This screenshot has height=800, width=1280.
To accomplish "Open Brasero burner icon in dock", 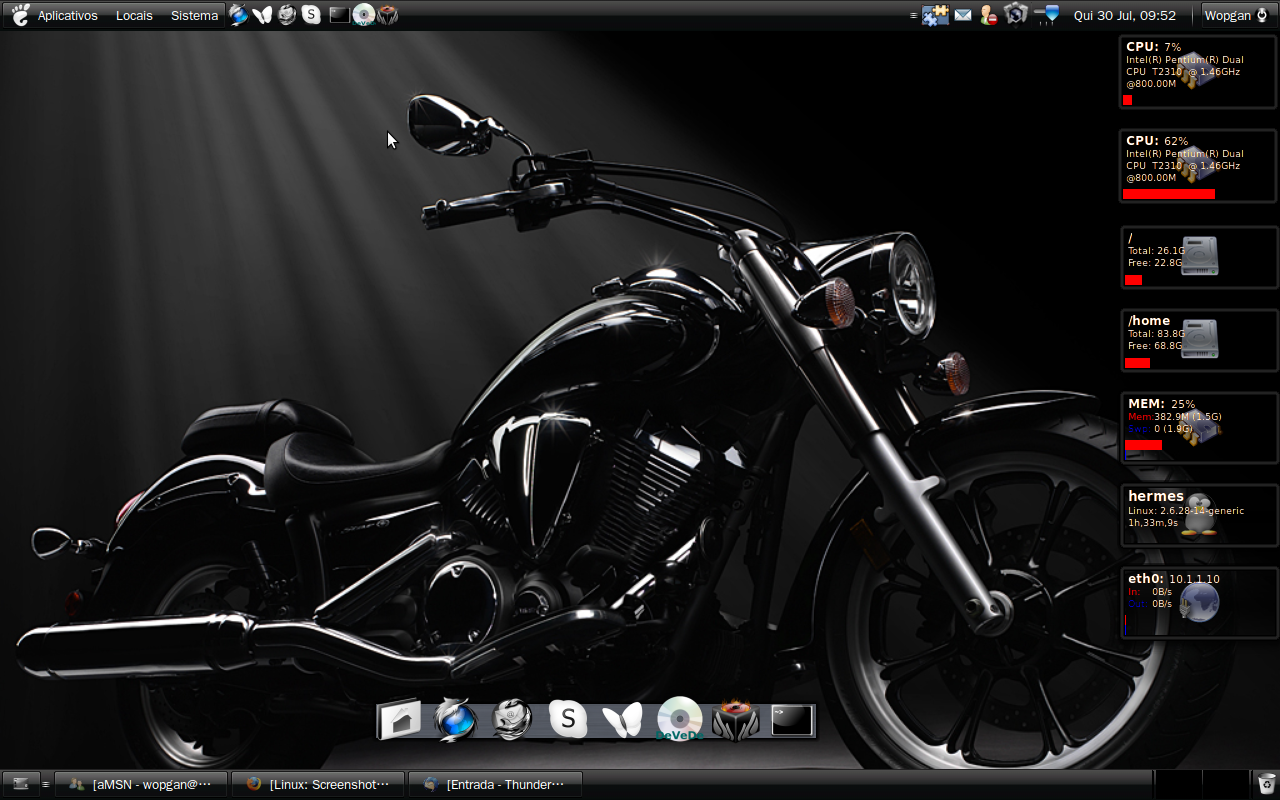I will (x=736, y=720).
